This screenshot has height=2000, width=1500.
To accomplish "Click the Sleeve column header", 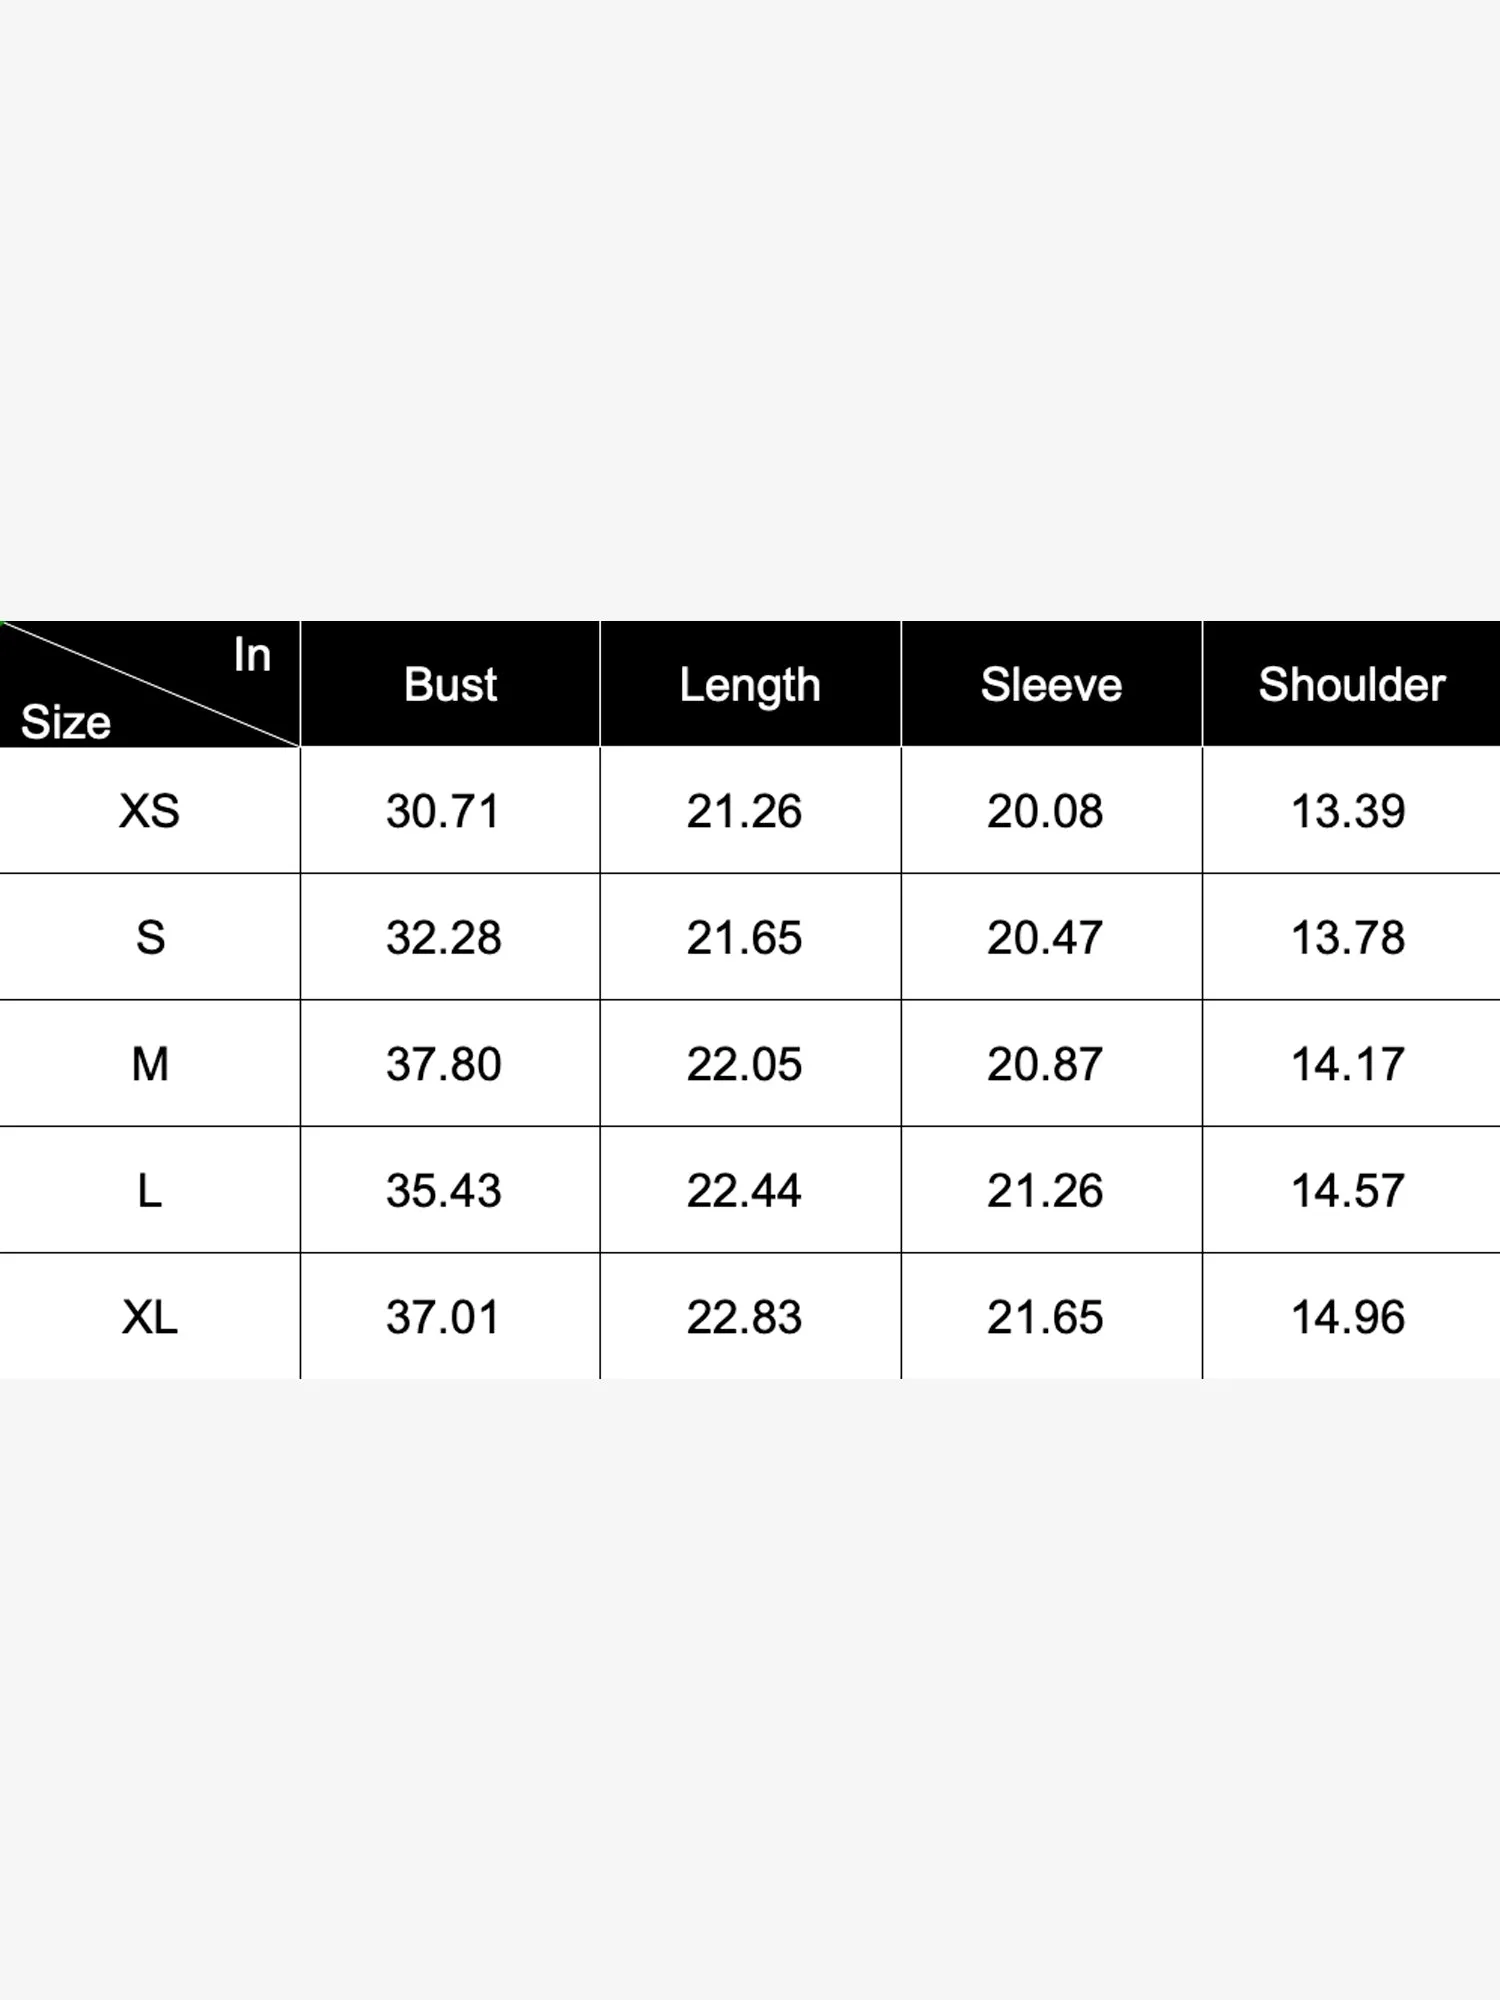I will [1051, 685].
